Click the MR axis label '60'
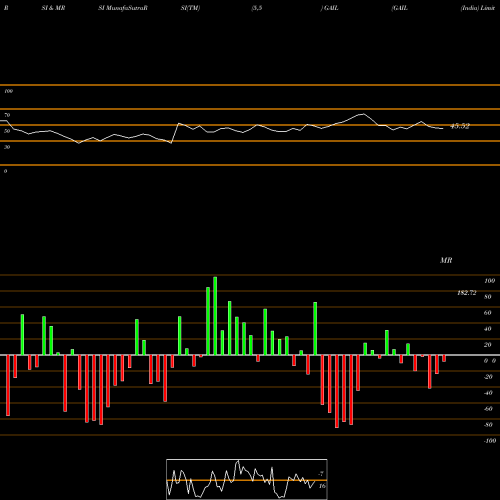This screenshot has width=500, height=500. 488,313
